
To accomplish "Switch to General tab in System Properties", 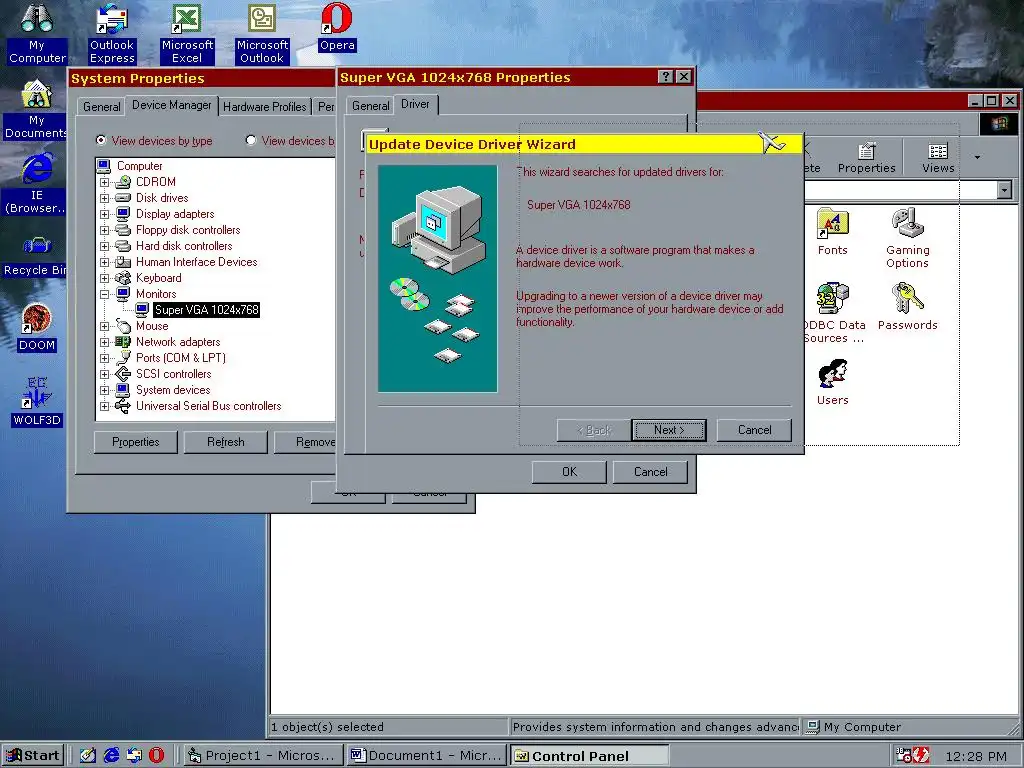I will click(101, 106).
